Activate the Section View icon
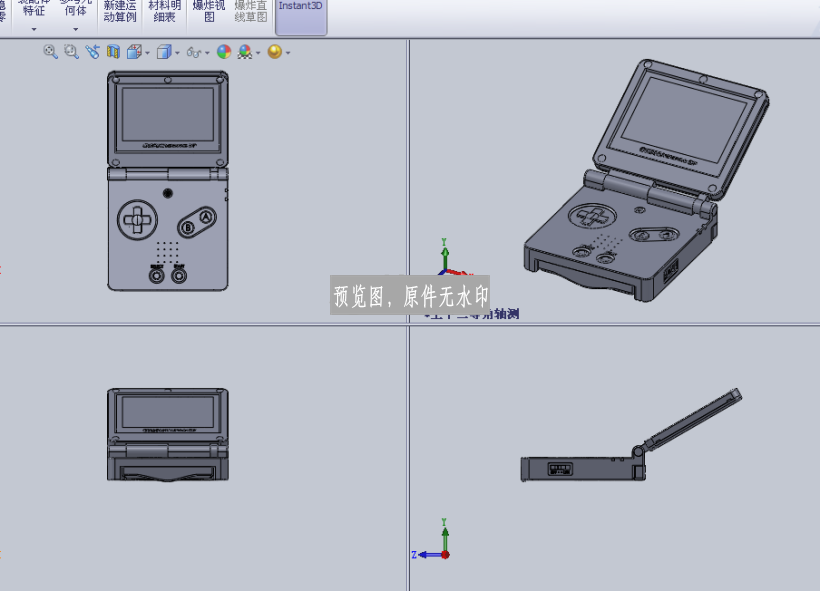The height and width of the screenshot is (591, 820). coord(113,51)
